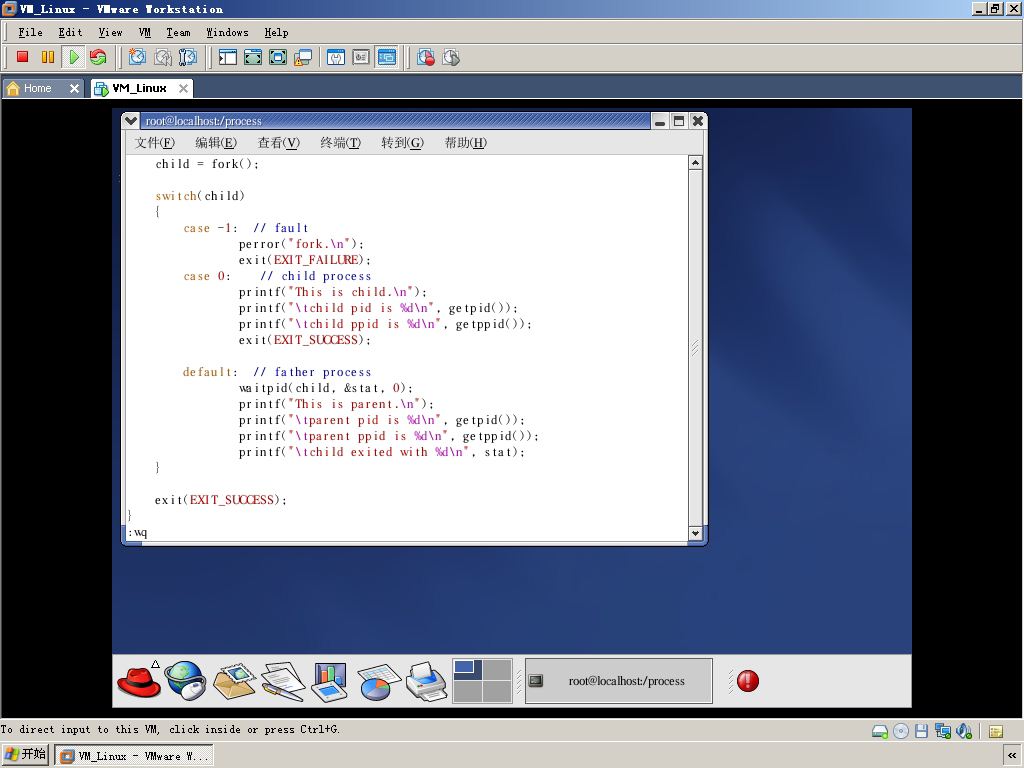The image size is (1024, 768).
Task: Close the VM_Linux tab
Action: [184, 88]
